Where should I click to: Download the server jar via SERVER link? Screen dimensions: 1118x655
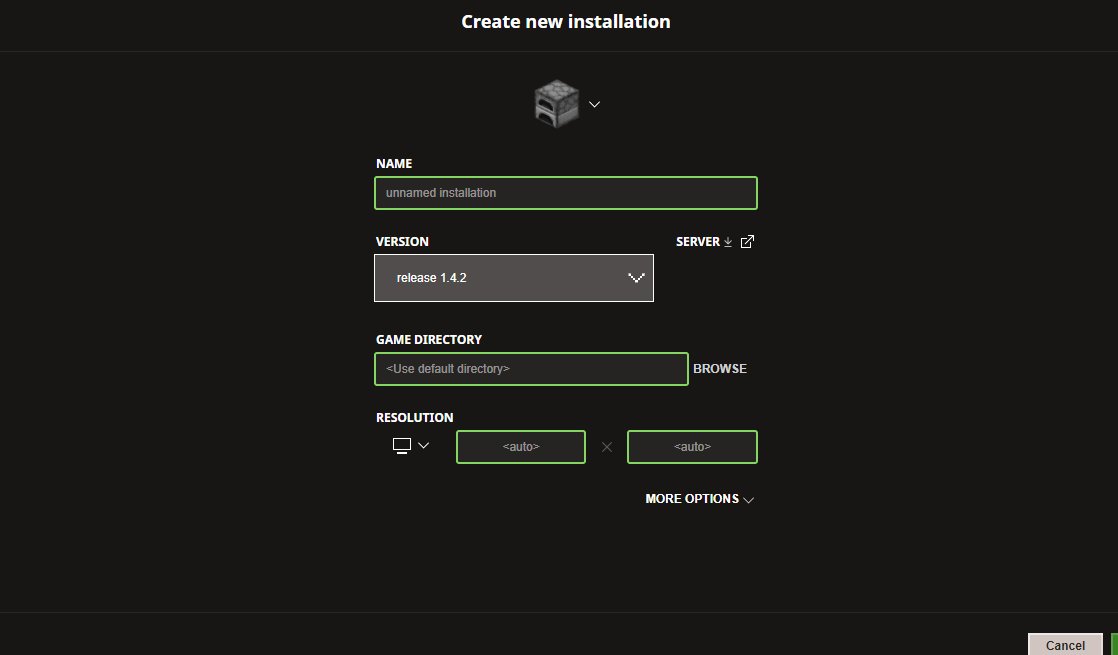(704, 242)
